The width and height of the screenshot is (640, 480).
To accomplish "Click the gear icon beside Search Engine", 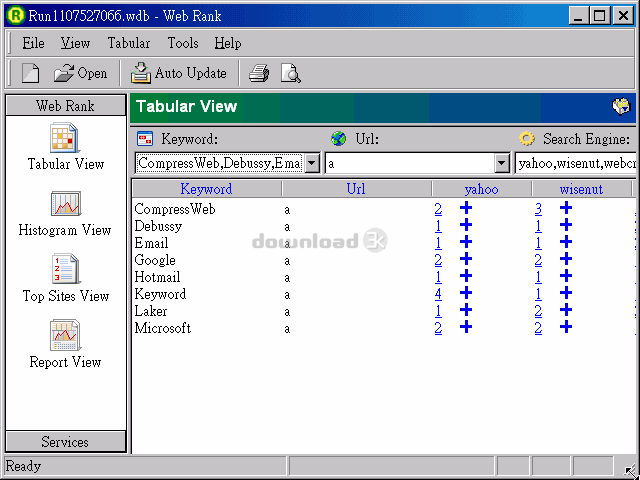I will (x=527, y=139).
